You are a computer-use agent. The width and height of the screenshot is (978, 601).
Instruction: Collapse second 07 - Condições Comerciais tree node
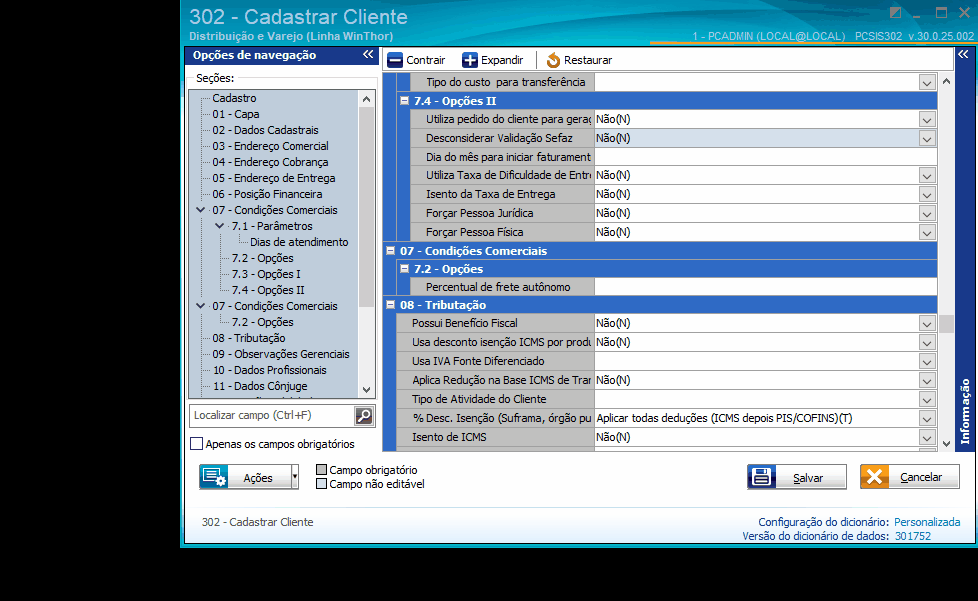(x=201, y=306)
